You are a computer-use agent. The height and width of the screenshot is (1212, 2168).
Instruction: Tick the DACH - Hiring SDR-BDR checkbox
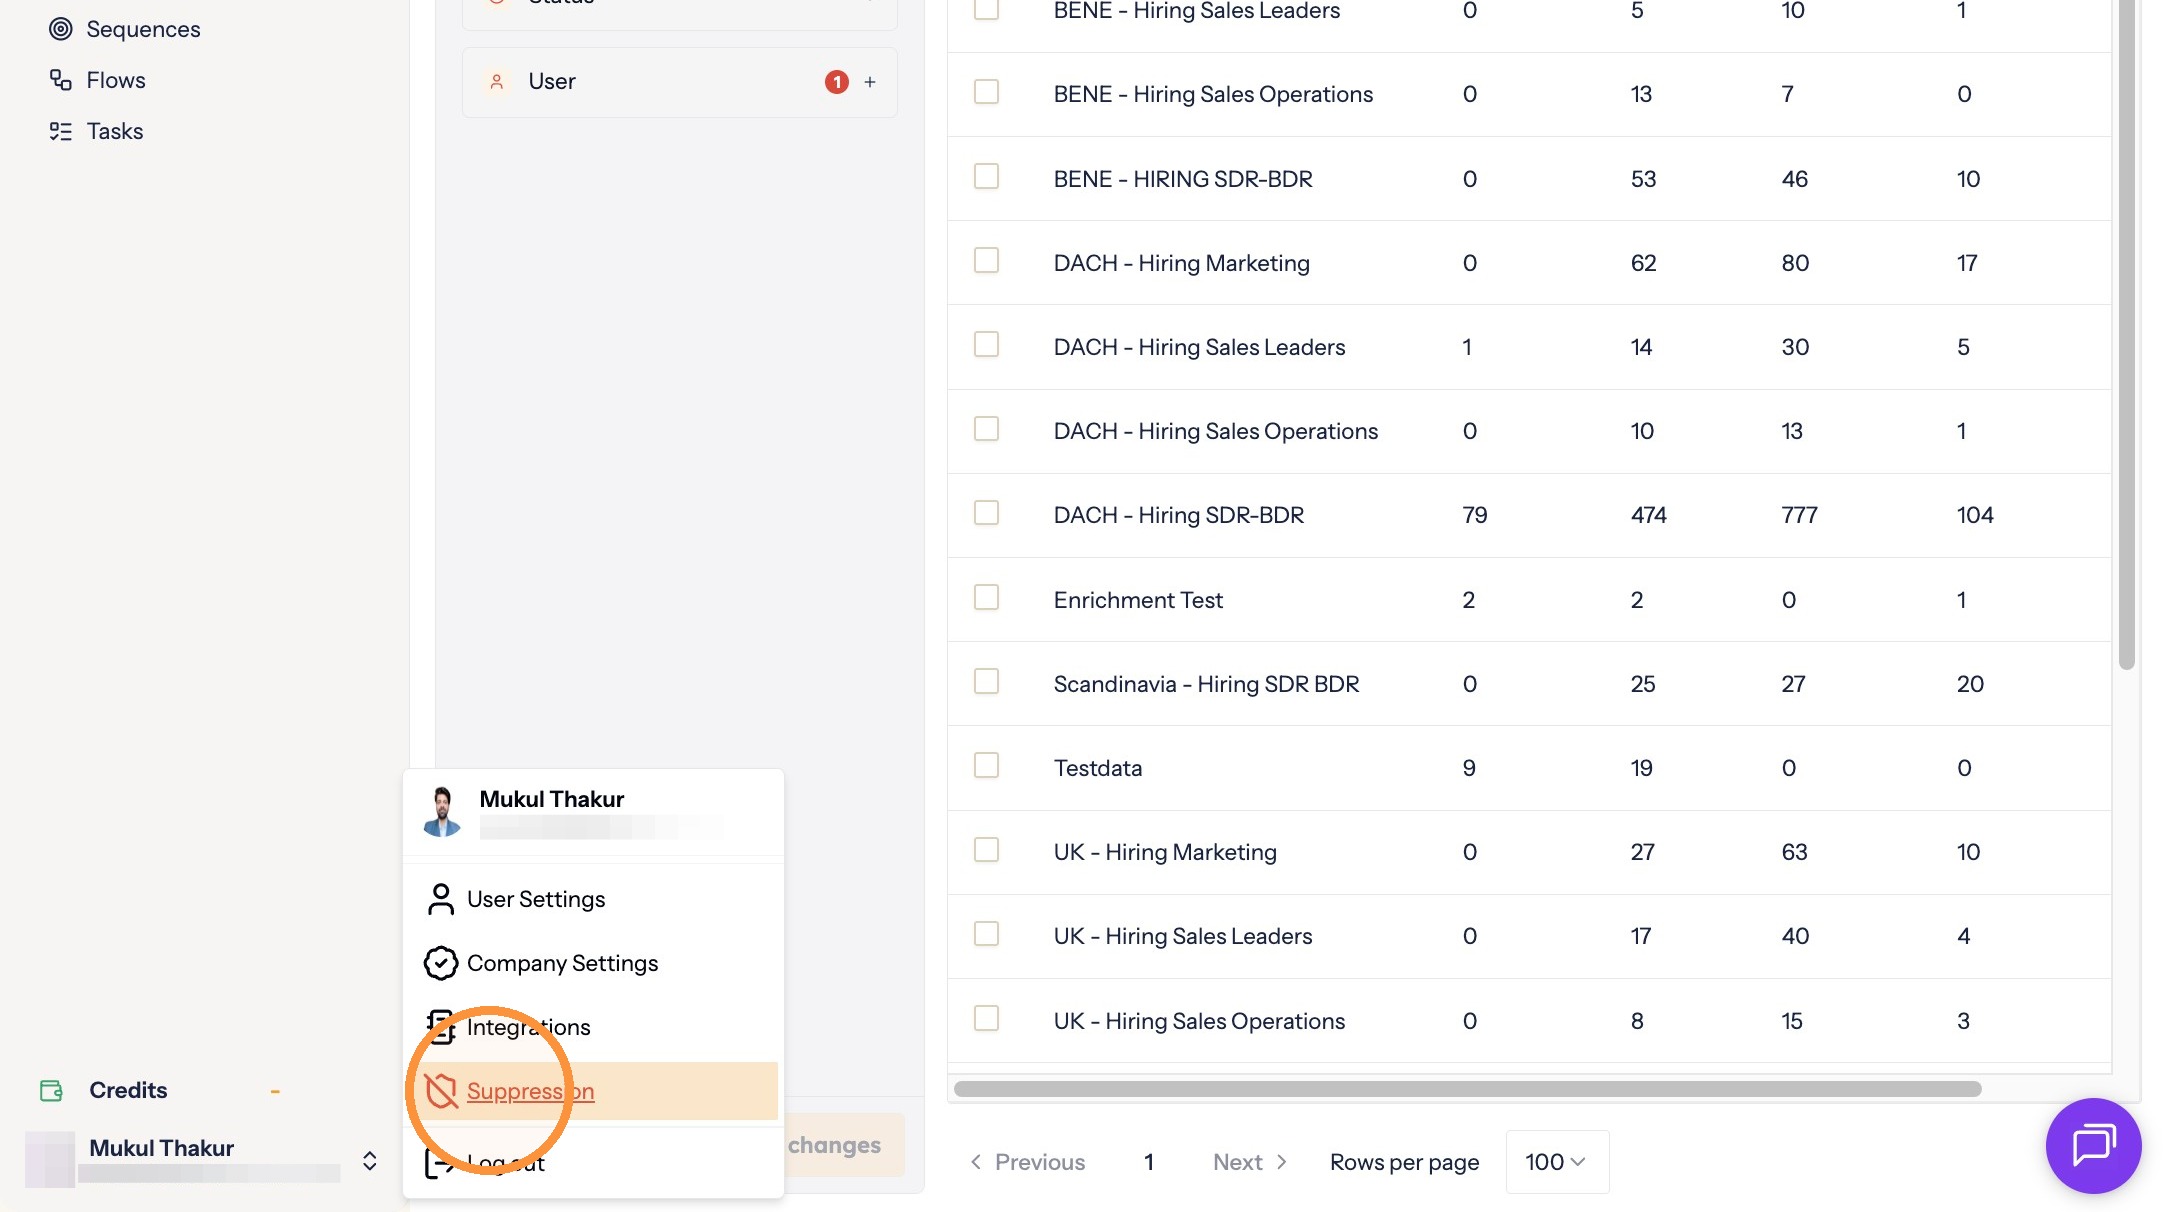[987, 513]
